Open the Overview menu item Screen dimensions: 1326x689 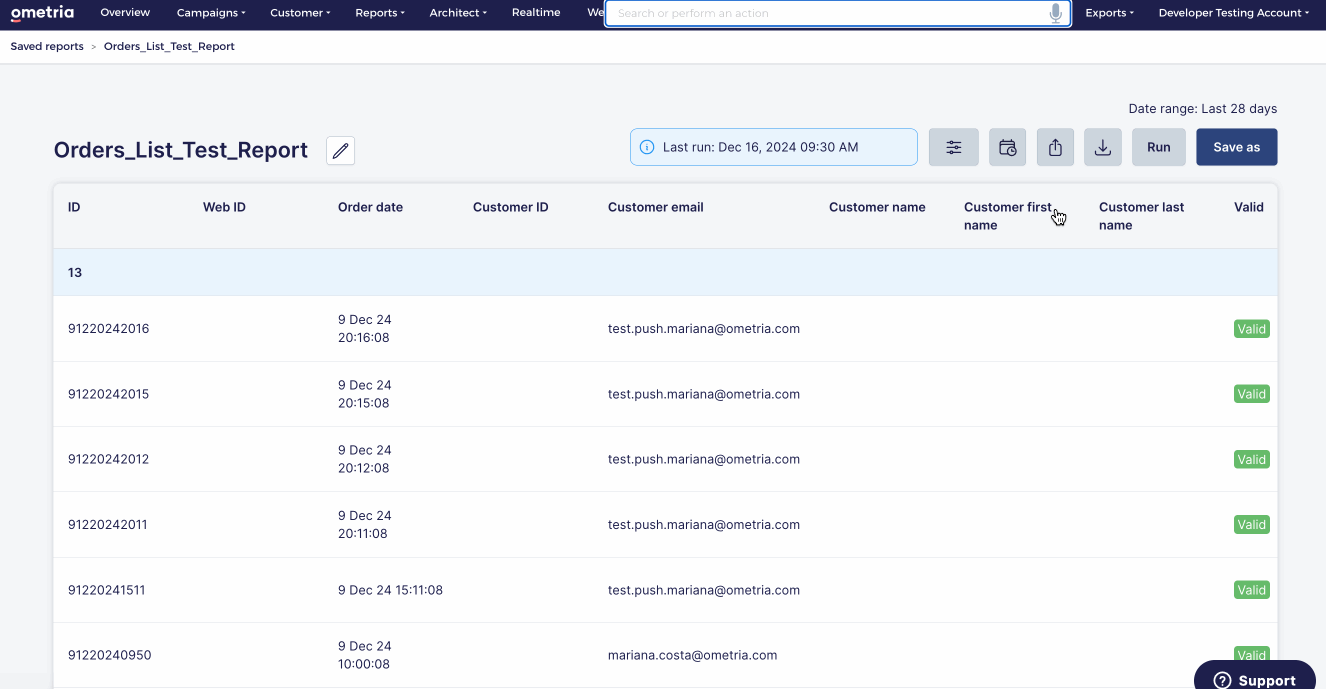click(125, 13)
